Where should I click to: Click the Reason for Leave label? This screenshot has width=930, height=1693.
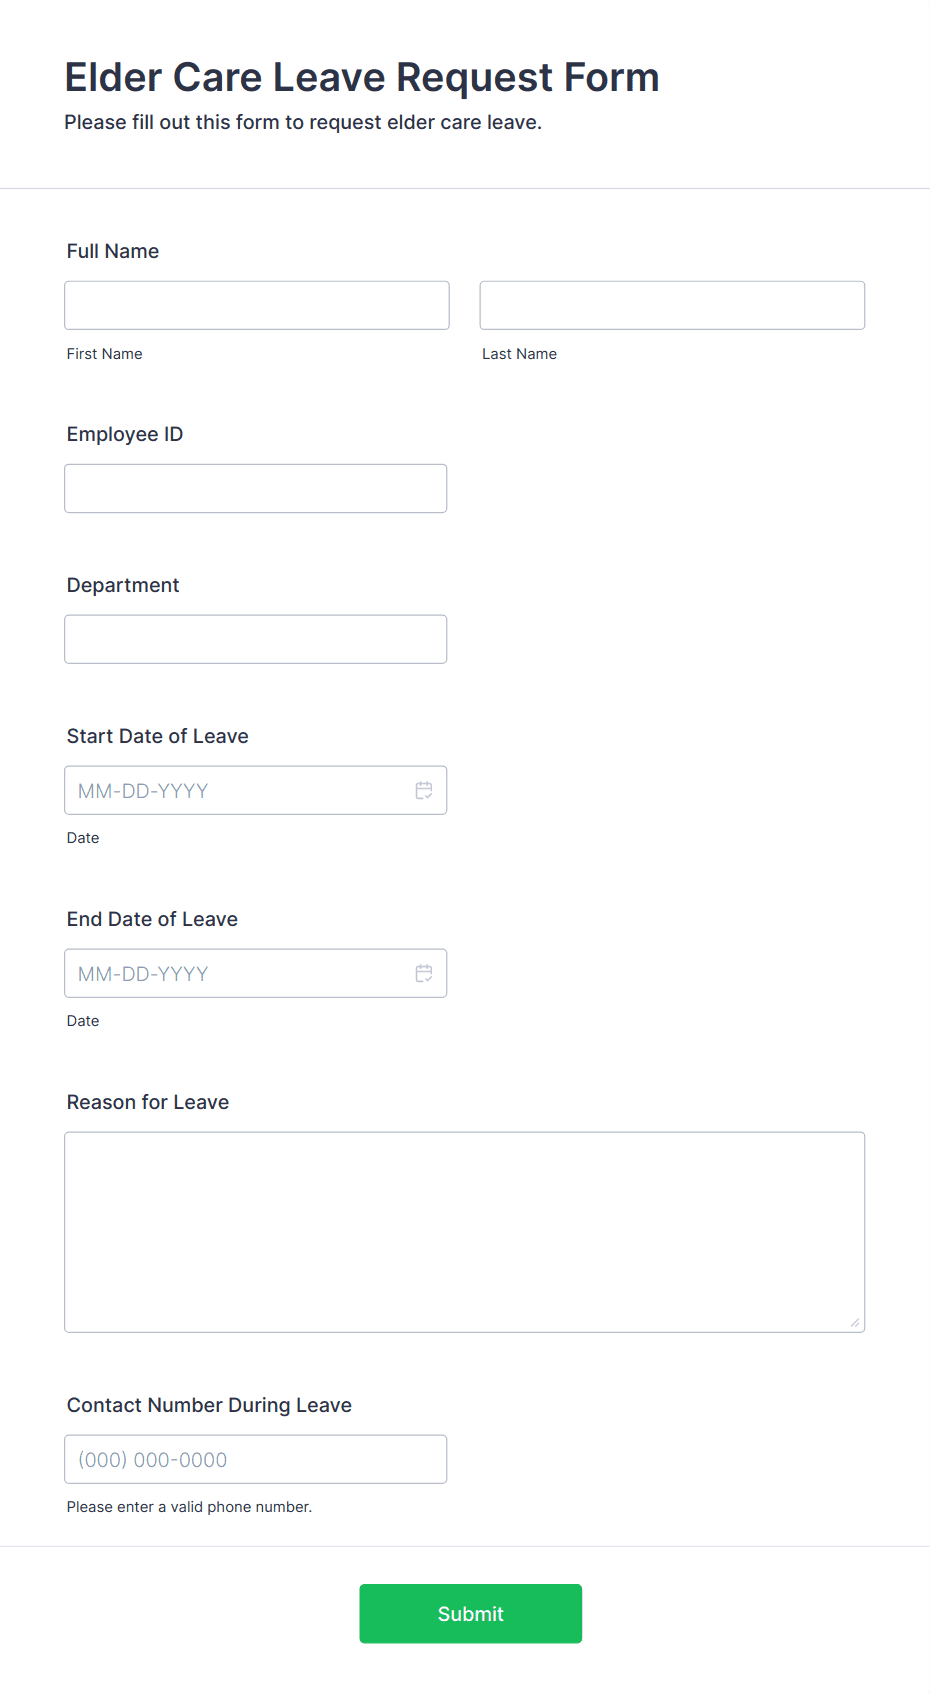coord(148,1102)
